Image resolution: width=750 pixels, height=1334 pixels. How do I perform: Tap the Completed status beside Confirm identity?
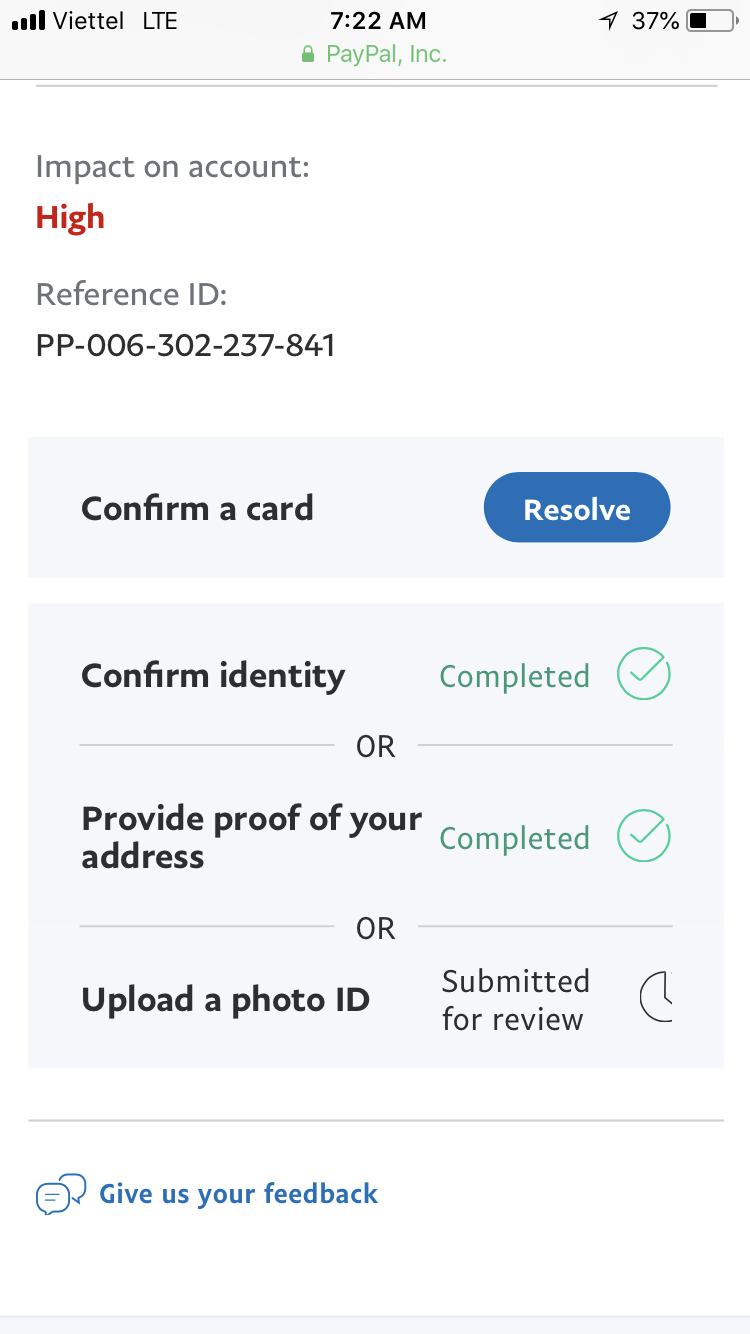[x=514, y=676]
